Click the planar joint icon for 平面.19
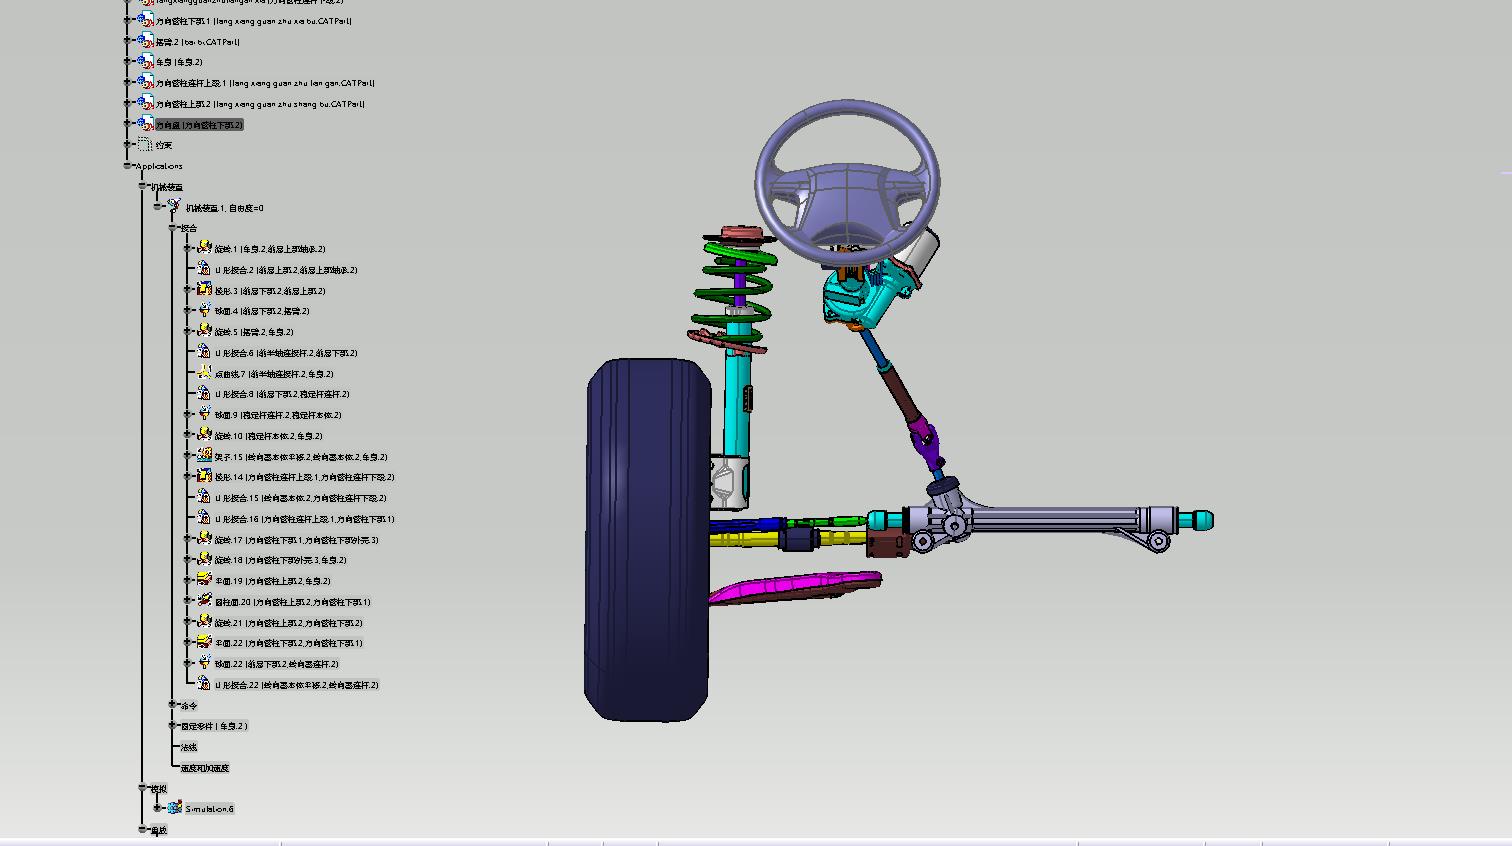Image resolution: width=1512 pixels, height=846 pixels. 204,580
